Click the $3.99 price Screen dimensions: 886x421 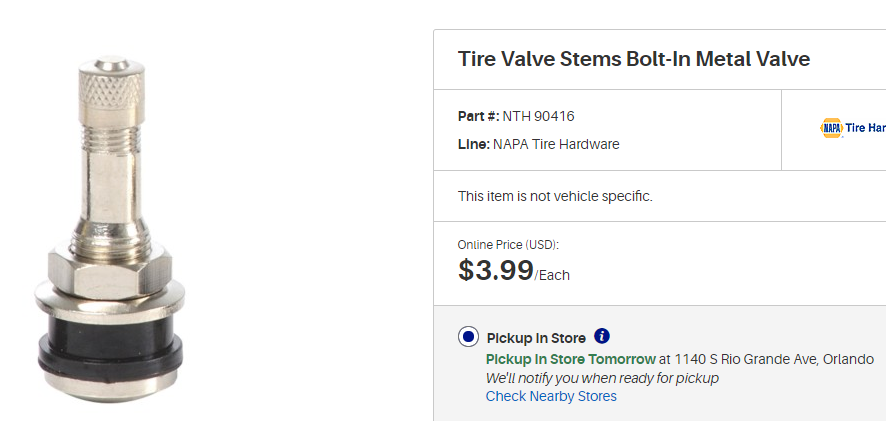coord(495,270)
